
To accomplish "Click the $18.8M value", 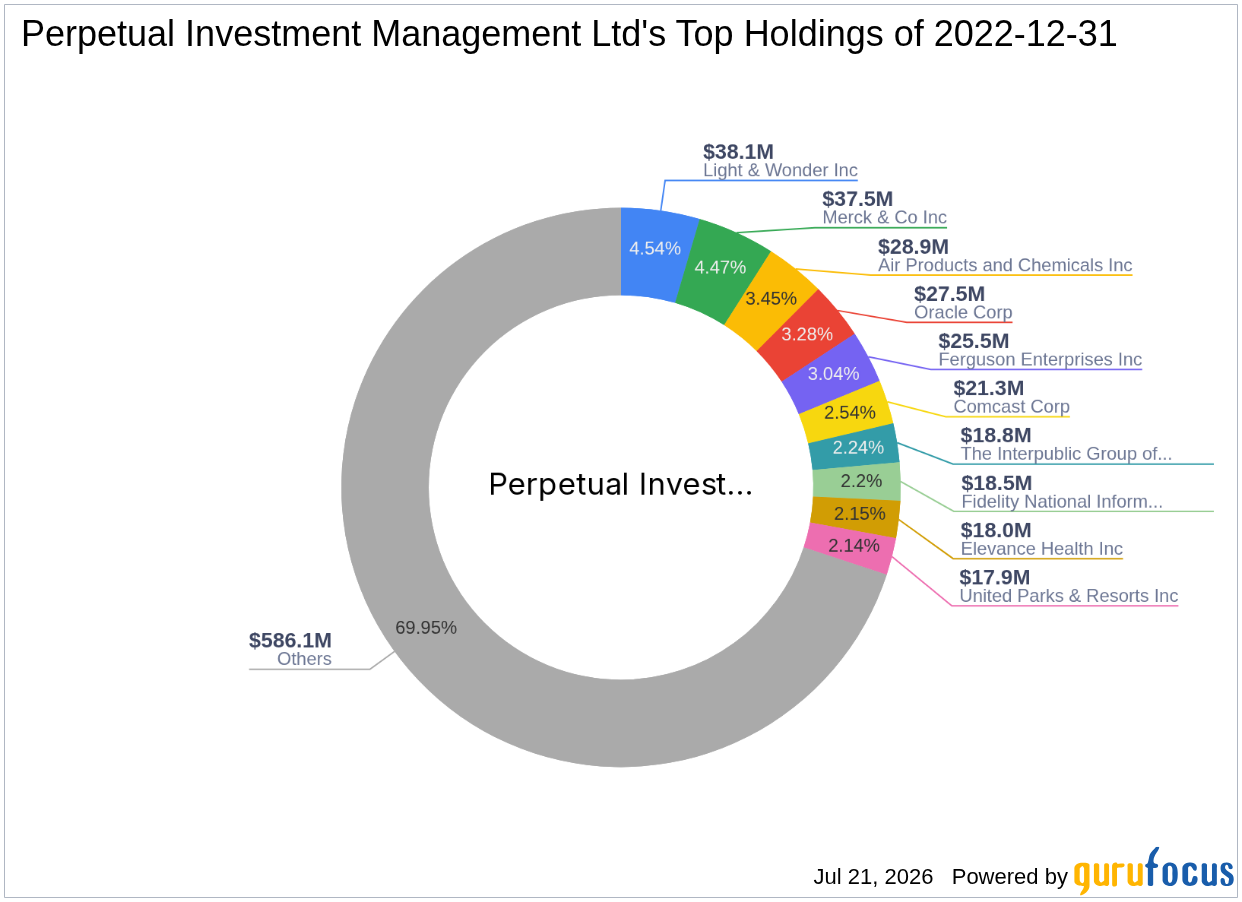I will pyautogui.click(x=996, y=435).
